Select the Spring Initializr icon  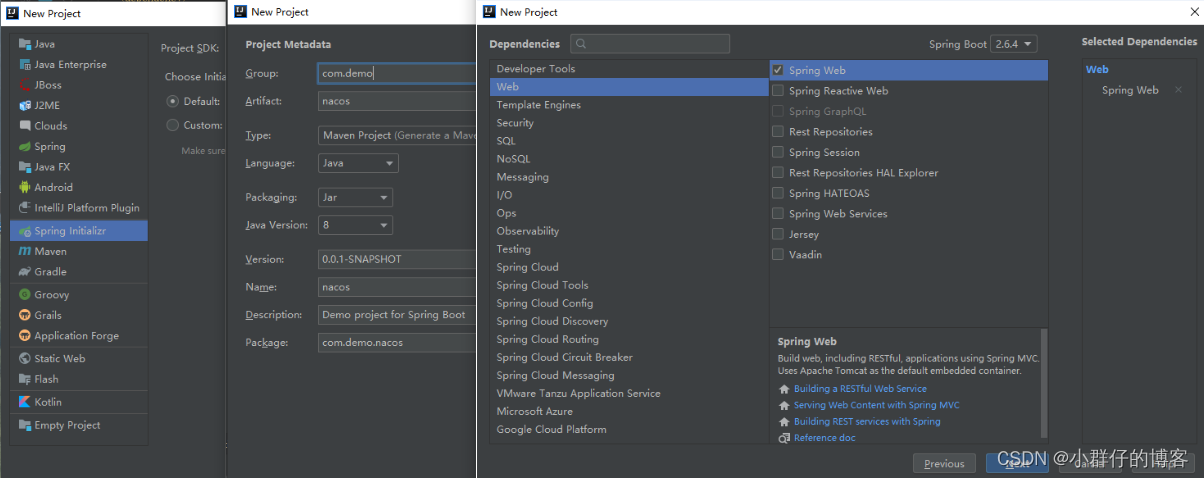tap(25, 231)
